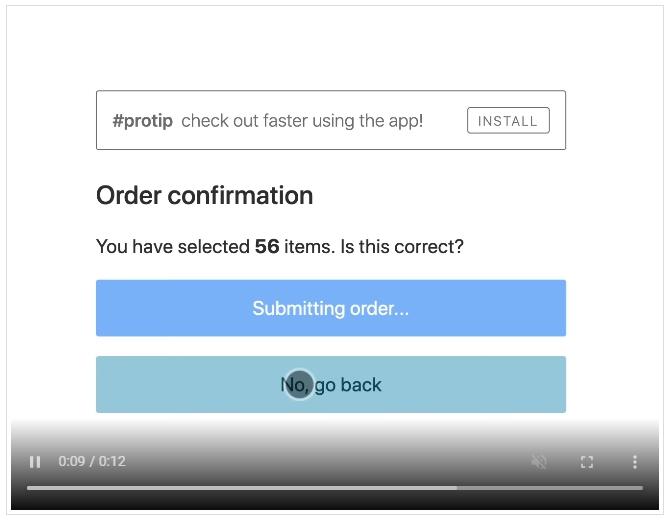Pause the video playback
665x521 pixels.
pyautogui.click(x=35, y=462)
